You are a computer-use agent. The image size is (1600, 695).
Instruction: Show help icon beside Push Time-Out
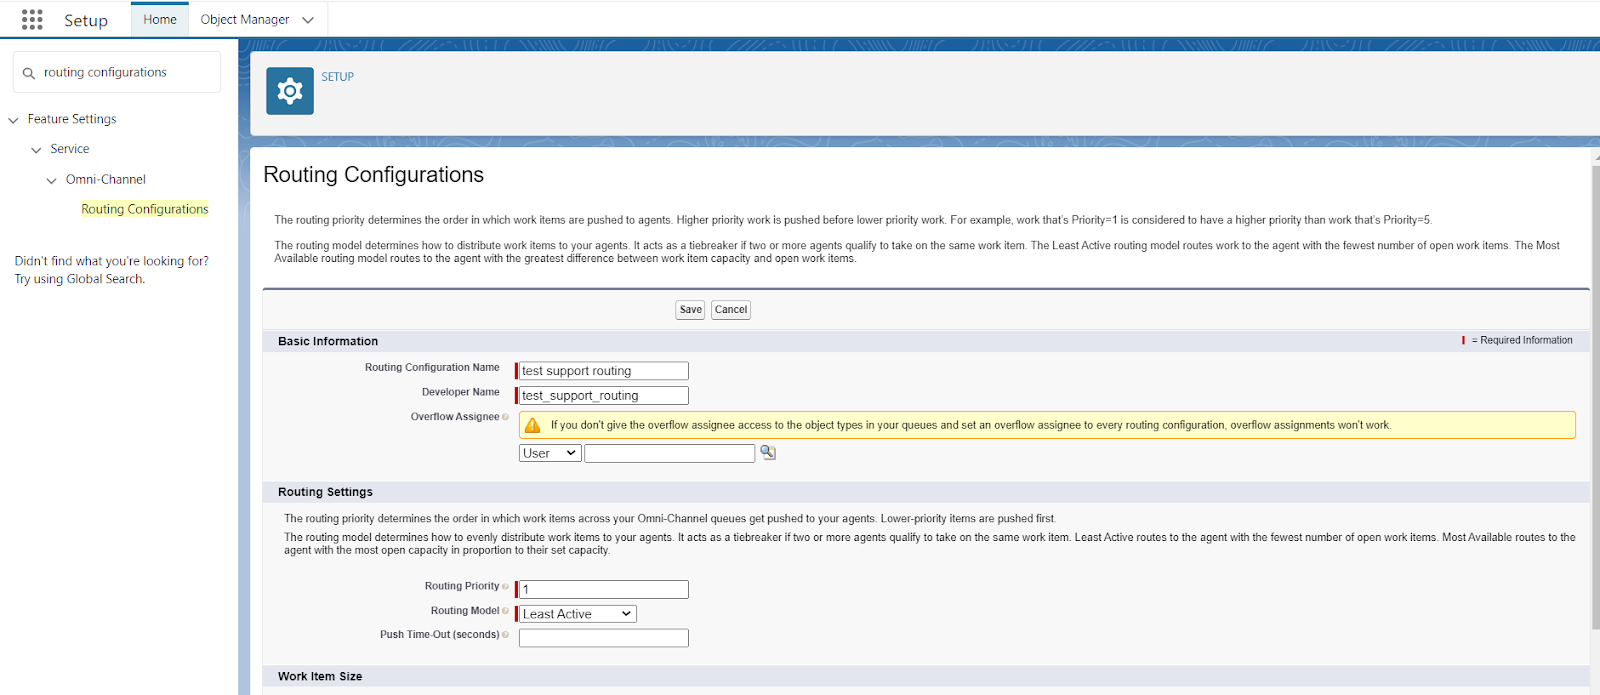[x=505, y=635]
